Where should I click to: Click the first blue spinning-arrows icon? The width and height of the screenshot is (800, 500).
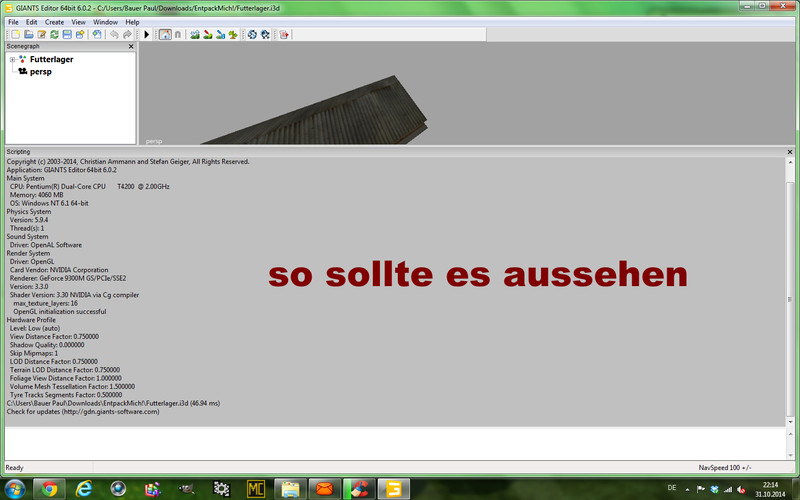coord(252,34)
